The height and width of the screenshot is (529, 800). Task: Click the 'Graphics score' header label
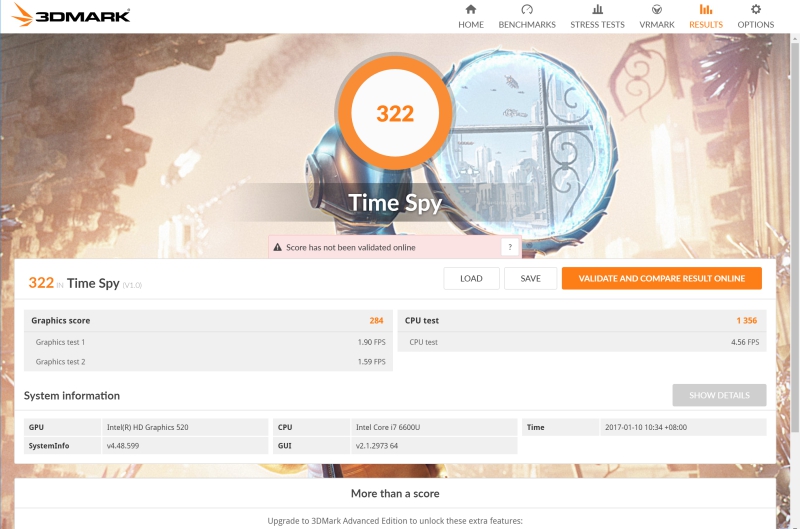[x=61, y=320]
